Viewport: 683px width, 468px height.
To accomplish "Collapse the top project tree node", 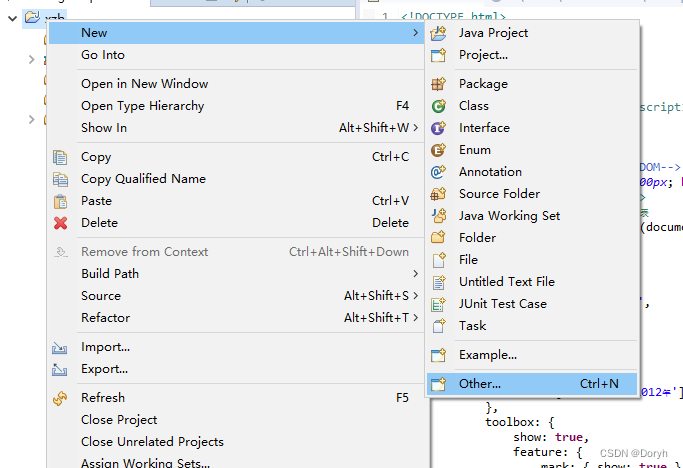I will [13, 18].
